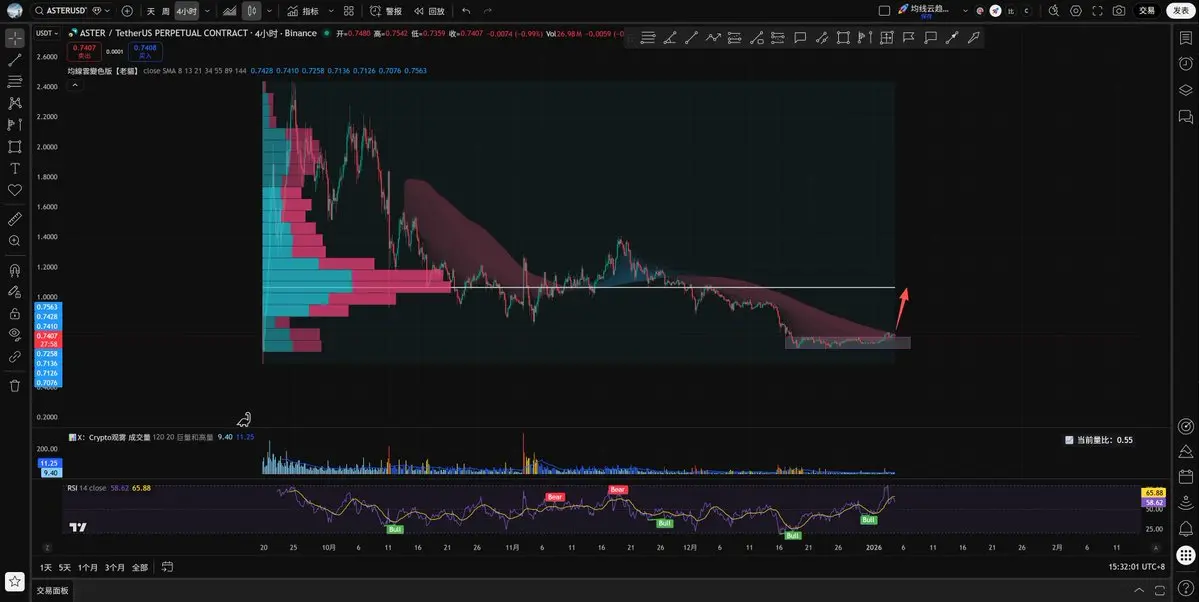Image resolution: width=1199 pixels, height=602 pixels.
Task: Select the 4小时 timeframe
Action: click(187, 11)
